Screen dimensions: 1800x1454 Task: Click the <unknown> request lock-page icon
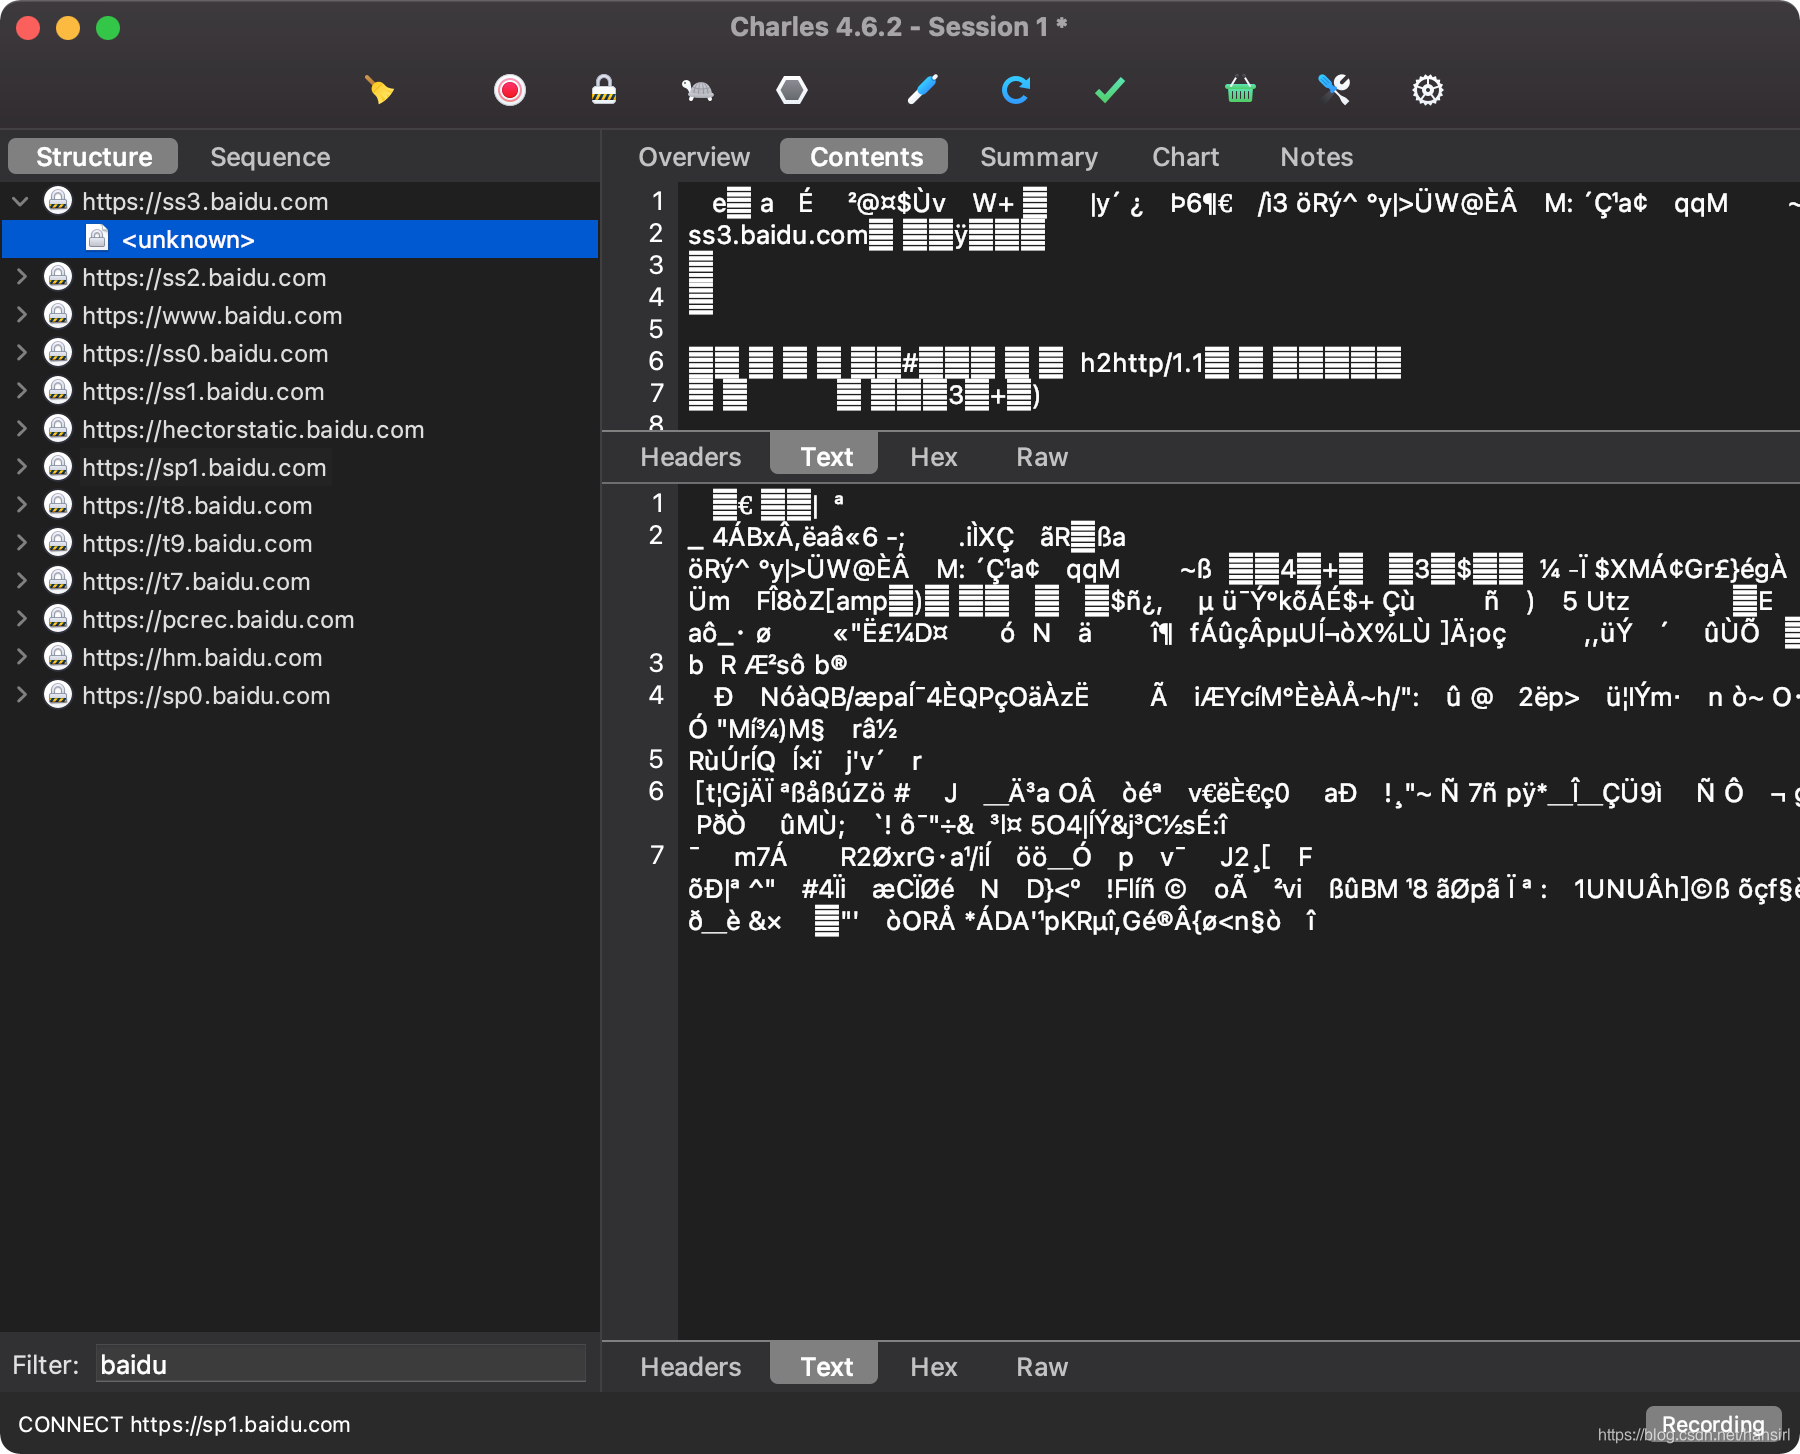[x=97, y=238]
